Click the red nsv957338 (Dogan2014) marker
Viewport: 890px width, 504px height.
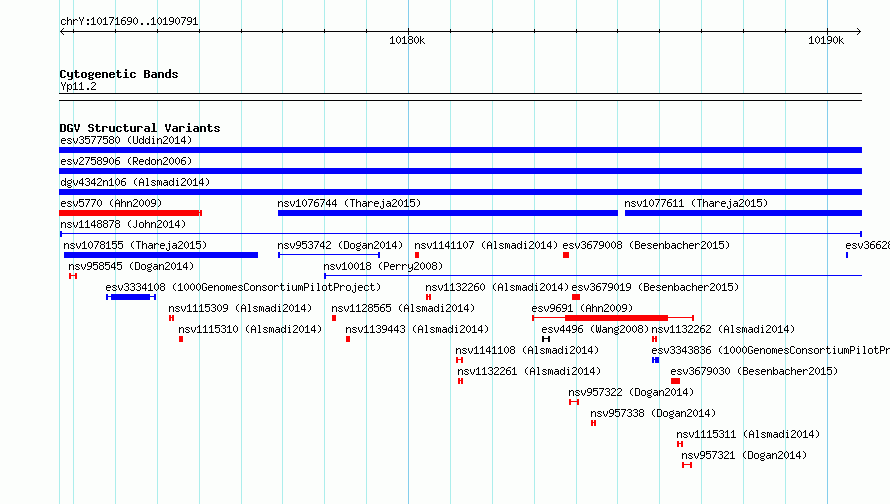click(x=593, y=423)
